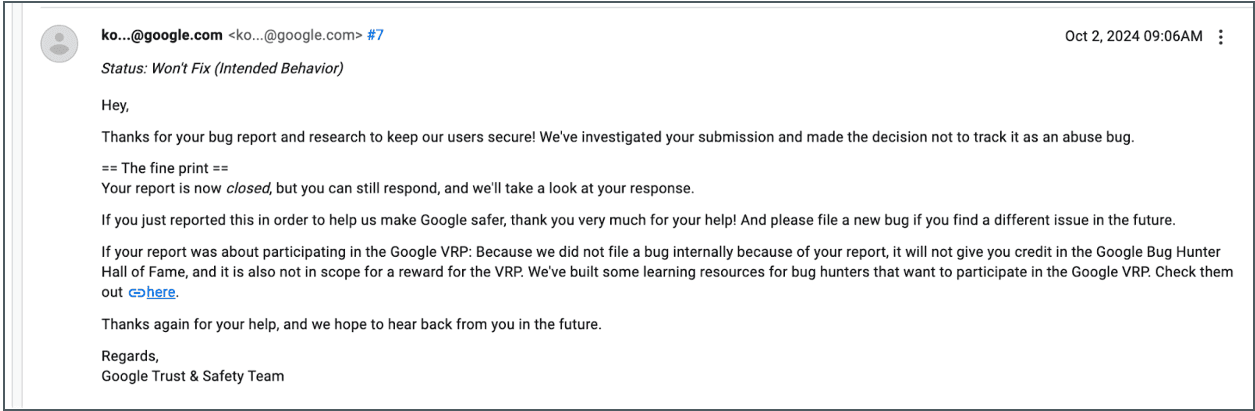Click the "Status: Won't Fix (Intended Behavior)" line
The height and width of the screenshot is (411, 1255).
[222, 69]
